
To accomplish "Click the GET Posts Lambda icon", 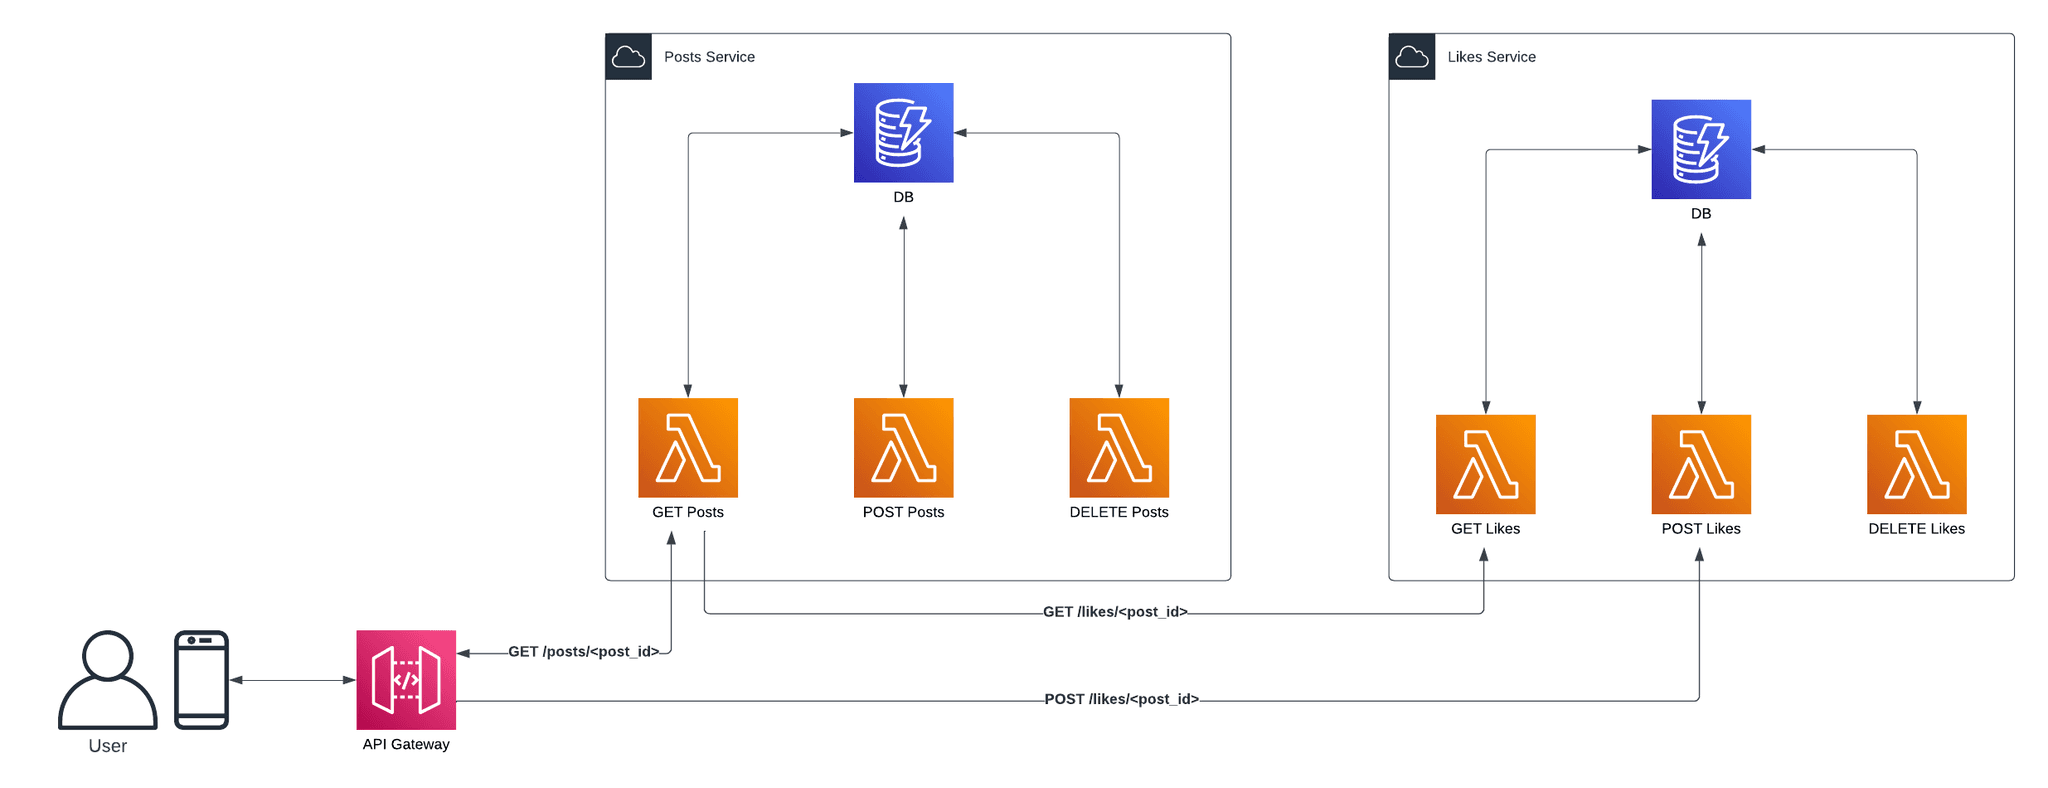I will [x=688, y=448].
